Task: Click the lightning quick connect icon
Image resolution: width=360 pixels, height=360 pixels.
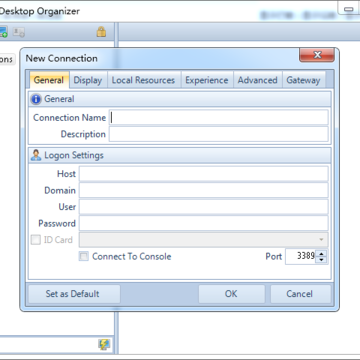Action: [104, 344]
